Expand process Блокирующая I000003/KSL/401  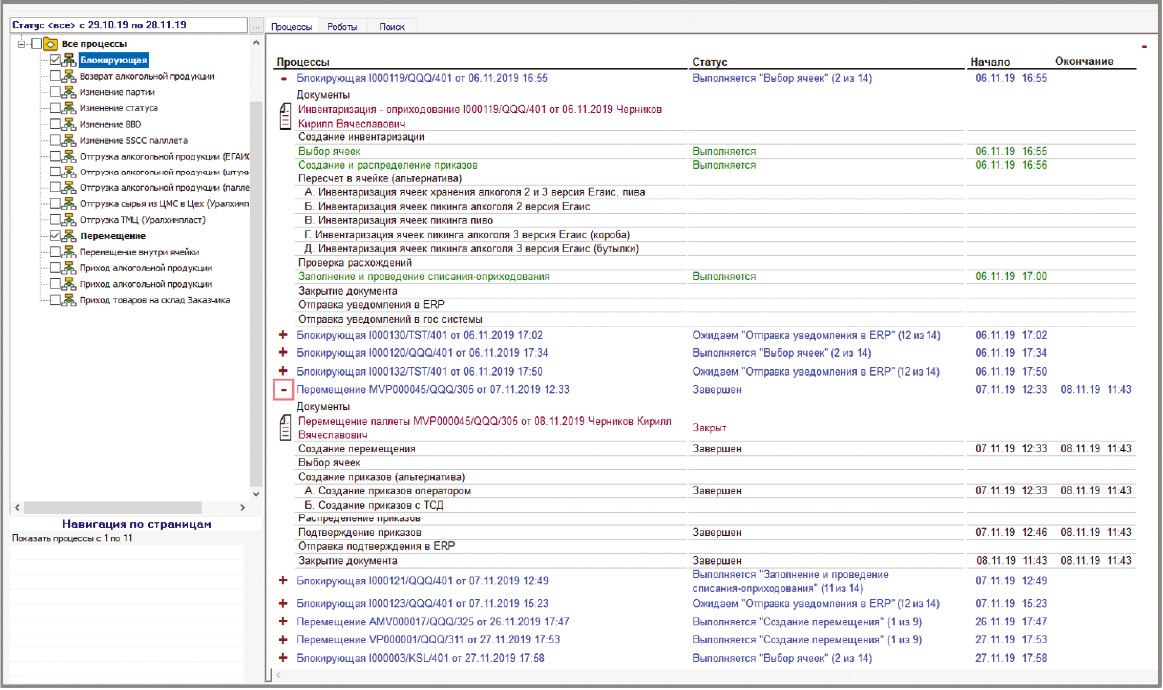[283, 658]
